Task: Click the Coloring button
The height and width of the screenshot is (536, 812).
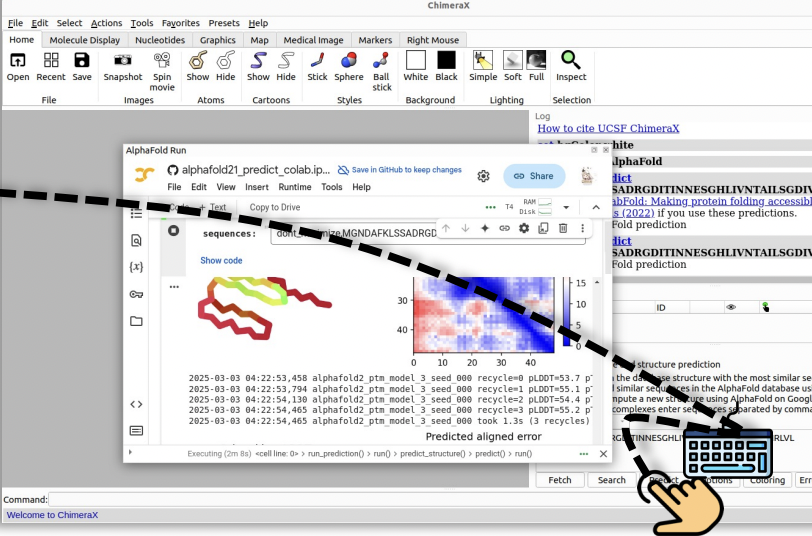Action: tap(767, 480)
